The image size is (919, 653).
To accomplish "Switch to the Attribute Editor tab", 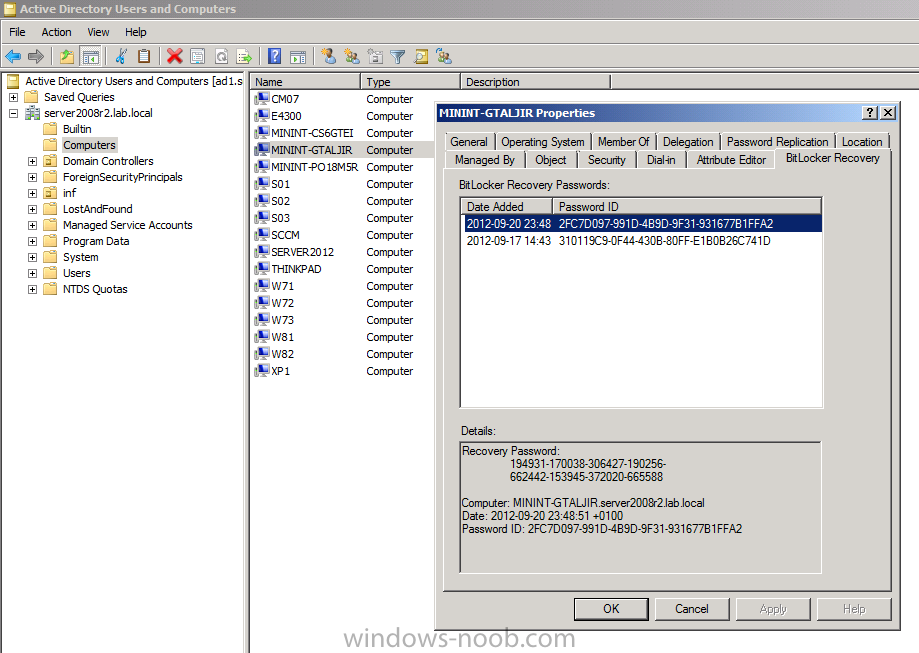I will coord(731,160).
